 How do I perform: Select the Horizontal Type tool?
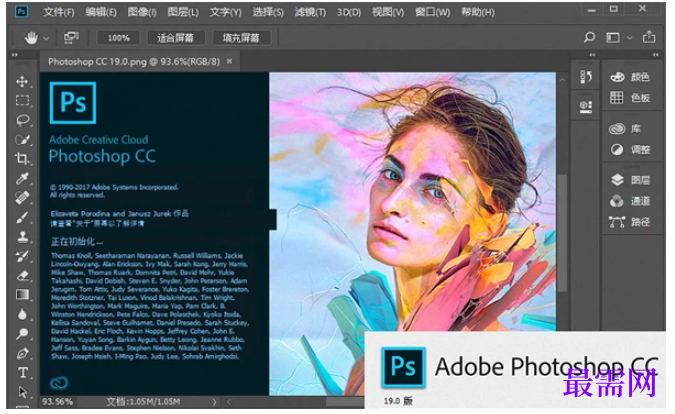tap(22, 373)
